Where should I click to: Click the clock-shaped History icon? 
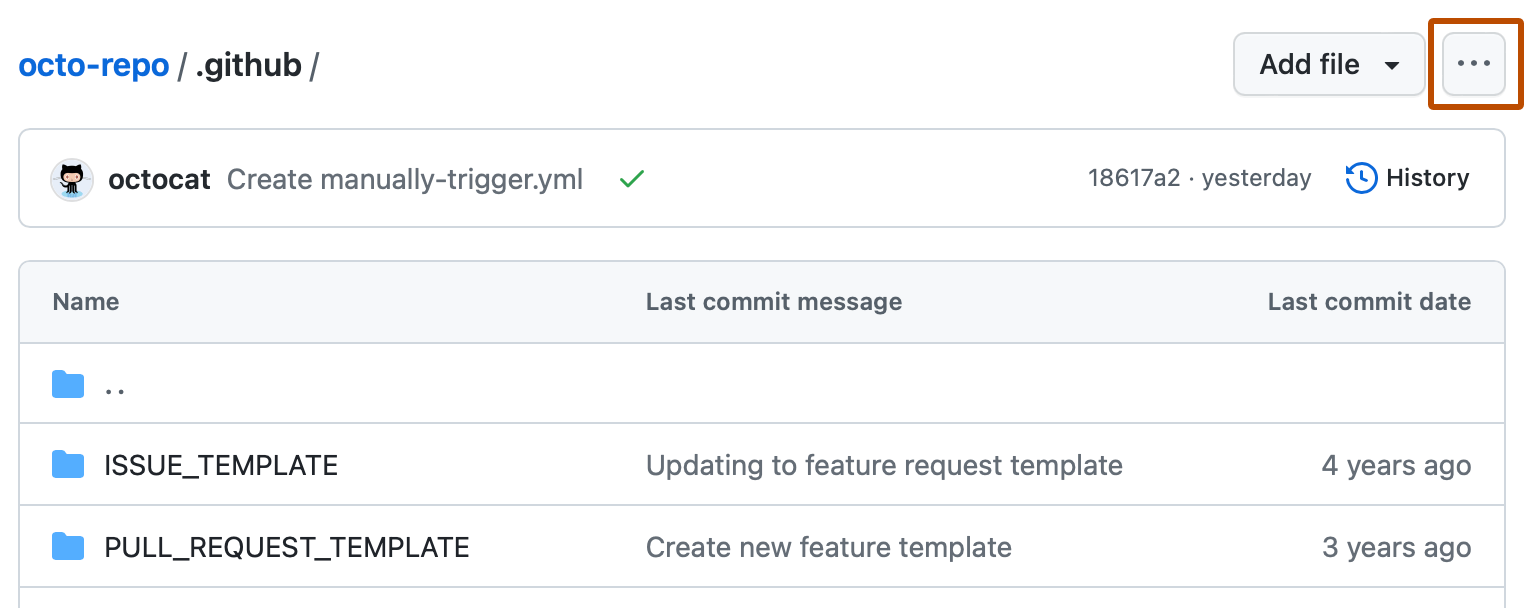coord(1360,178)
